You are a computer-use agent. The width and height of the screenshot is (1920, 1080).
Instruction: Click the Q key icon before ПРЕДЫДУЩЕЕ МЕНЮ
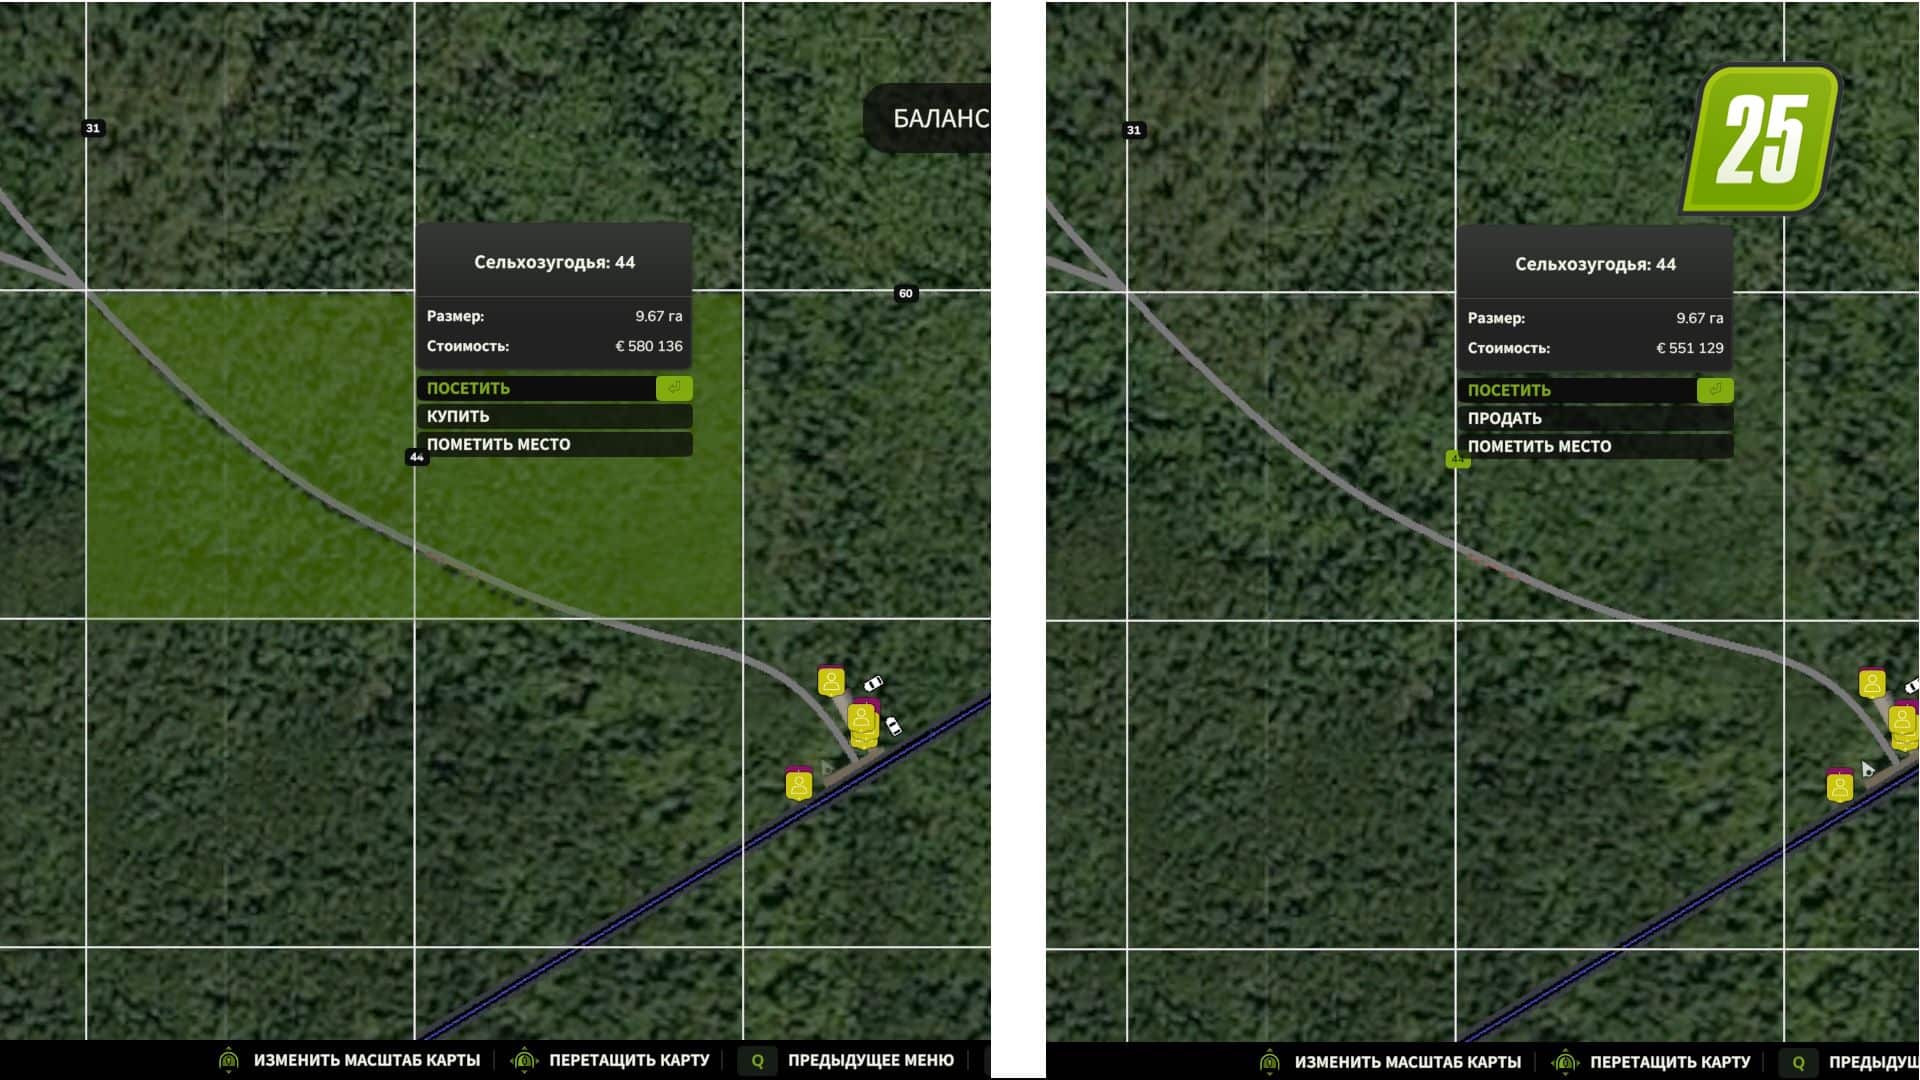click(757, 1061)
